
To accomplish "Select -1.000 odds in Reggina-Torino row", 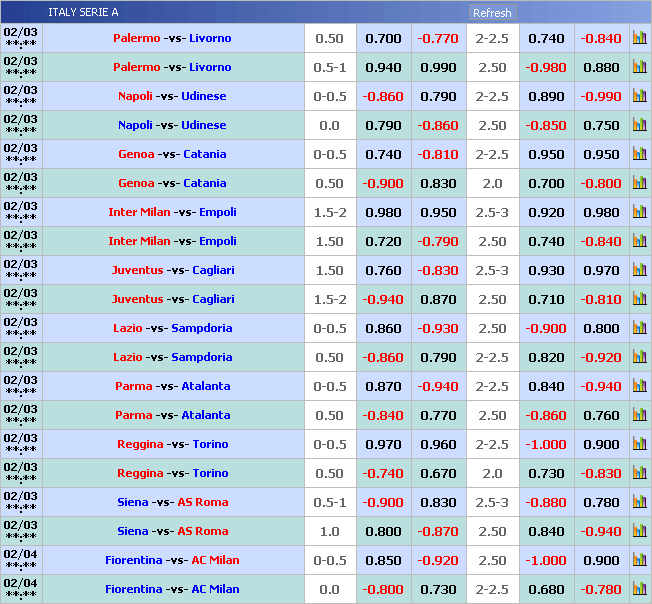I will pyautogui.click(x=546, y=444).
